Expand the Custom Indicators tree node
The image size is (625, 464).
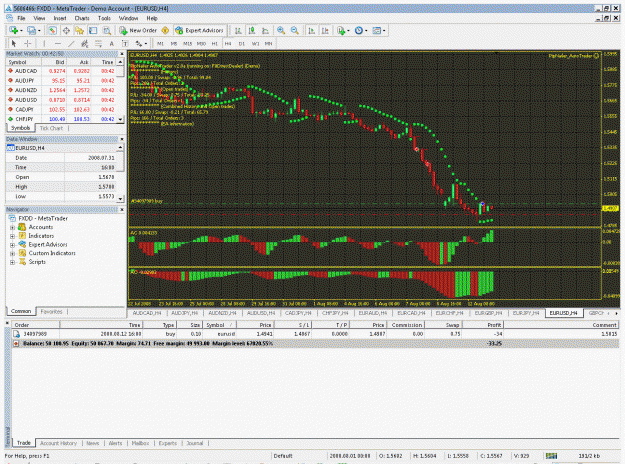tap(12, 254)
